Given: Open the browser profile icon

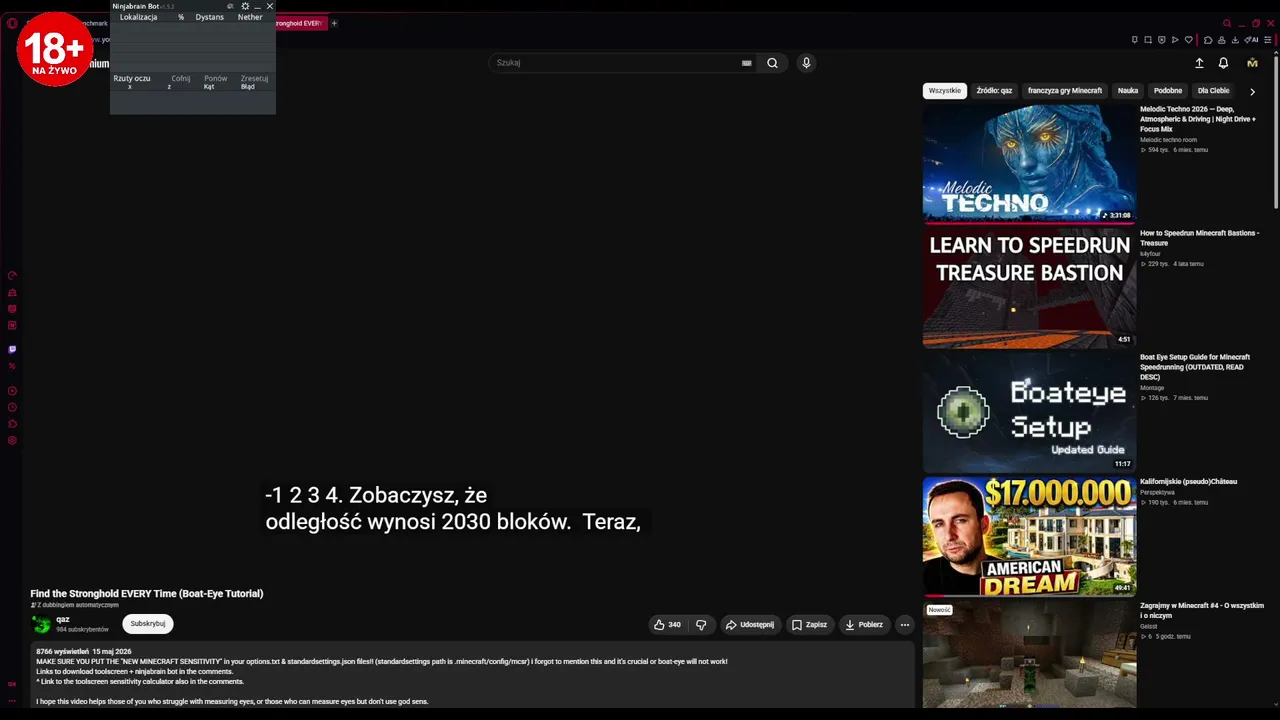Looking at the screenshot, I should [x=1222, y=40].
